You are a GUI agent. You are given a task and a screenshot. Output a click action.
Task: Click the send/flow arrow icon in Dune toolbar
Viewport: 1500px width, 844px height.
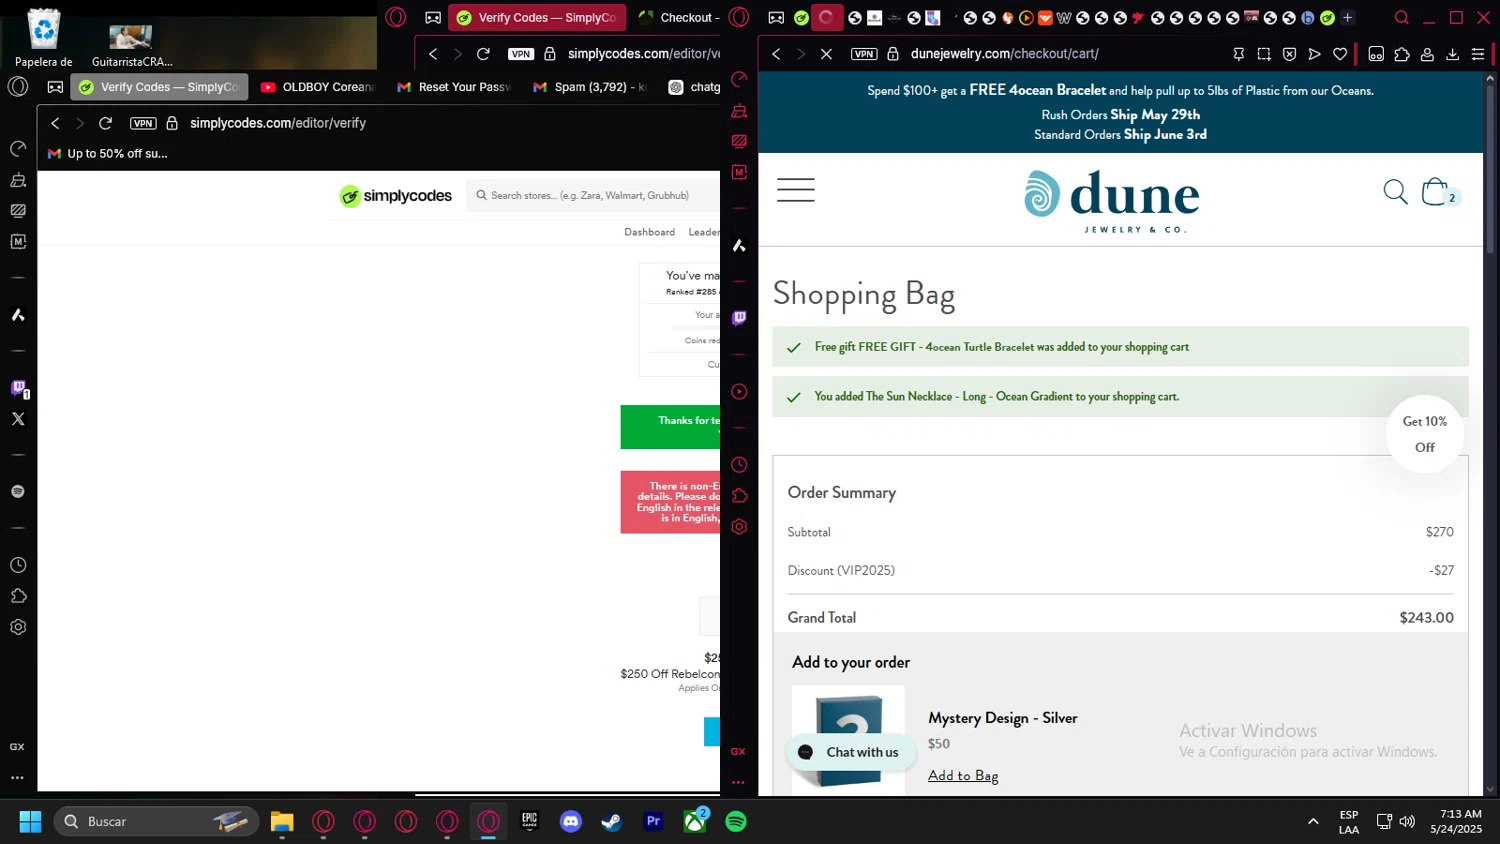click(1314, 54)
